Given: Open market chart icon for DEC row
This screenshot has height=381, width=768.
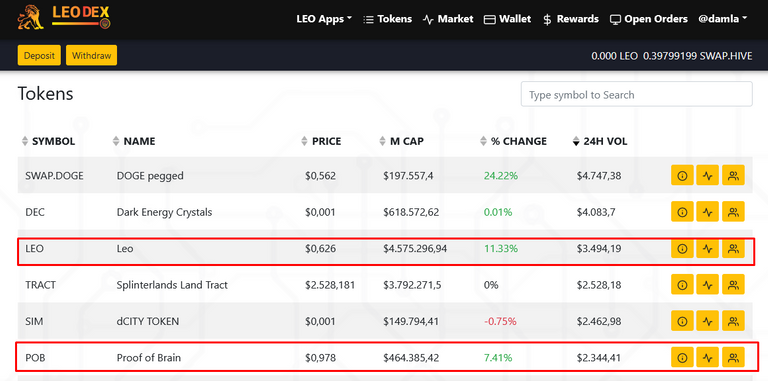Looking at the screenshot, I should [707, 212].
